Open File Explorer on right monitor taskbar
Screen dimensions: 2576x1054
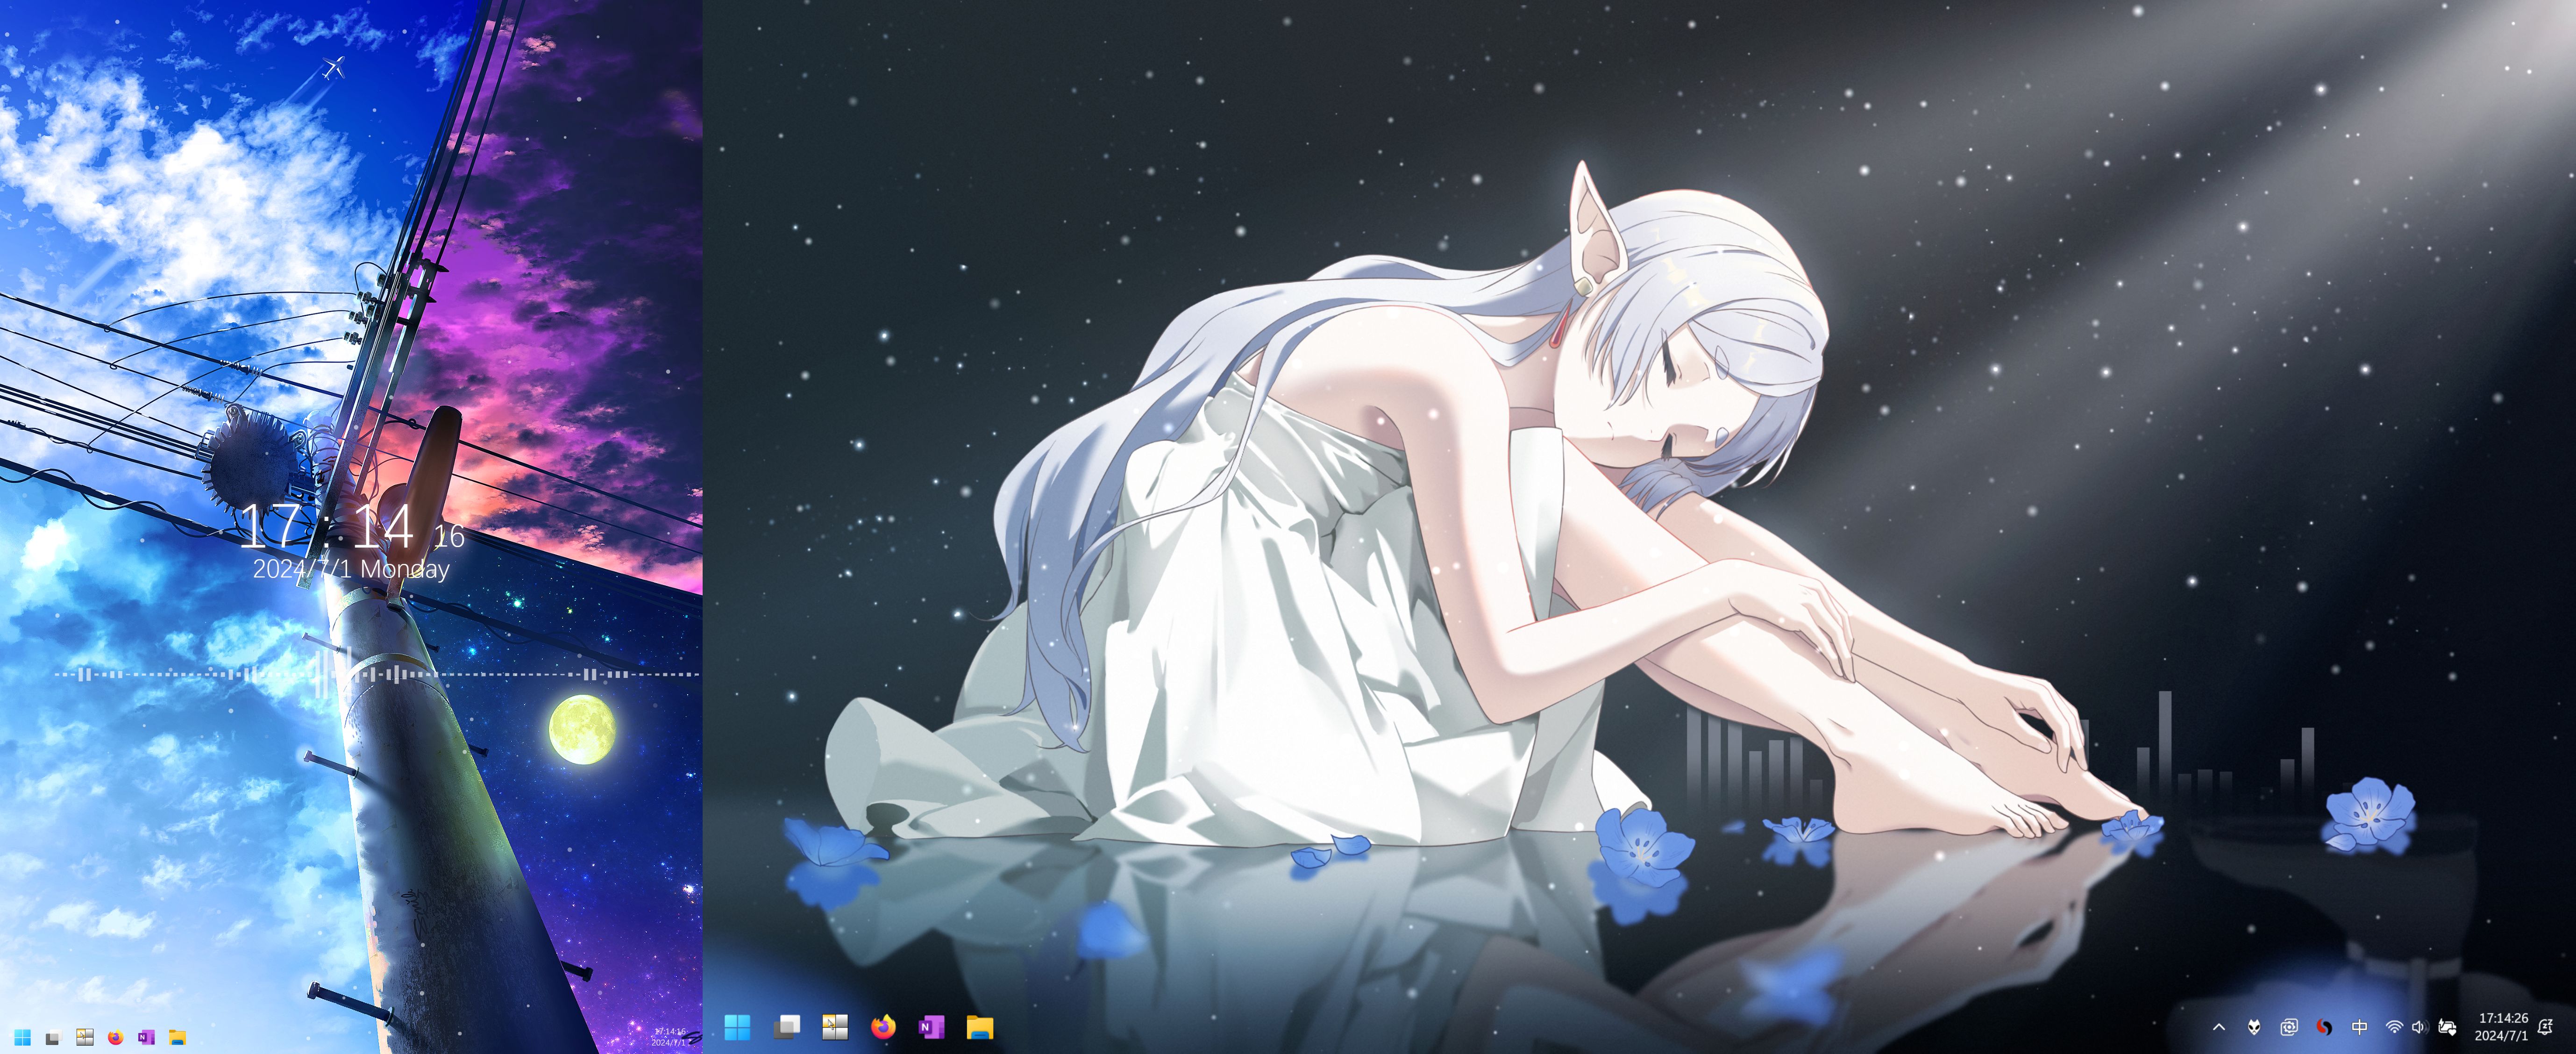point(979,1027)
